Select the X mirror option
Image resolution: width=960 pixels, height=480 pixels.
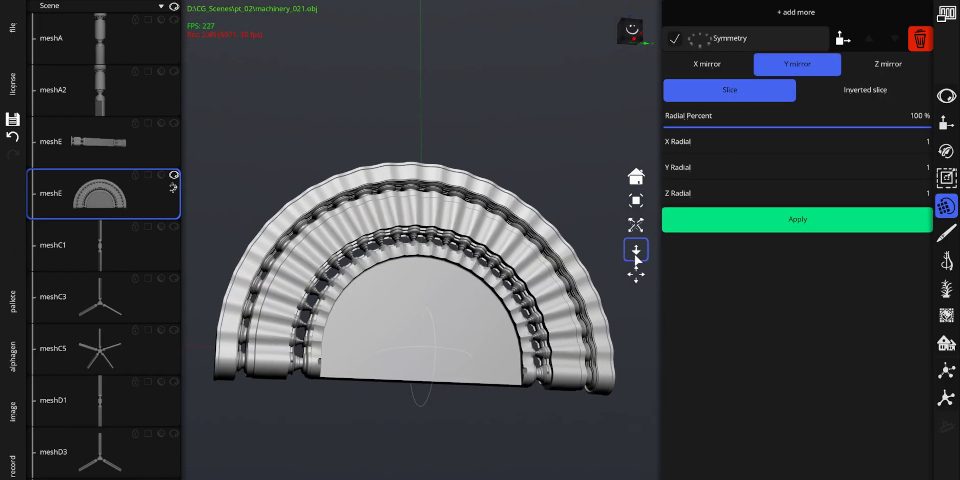[x=707, y=64]
